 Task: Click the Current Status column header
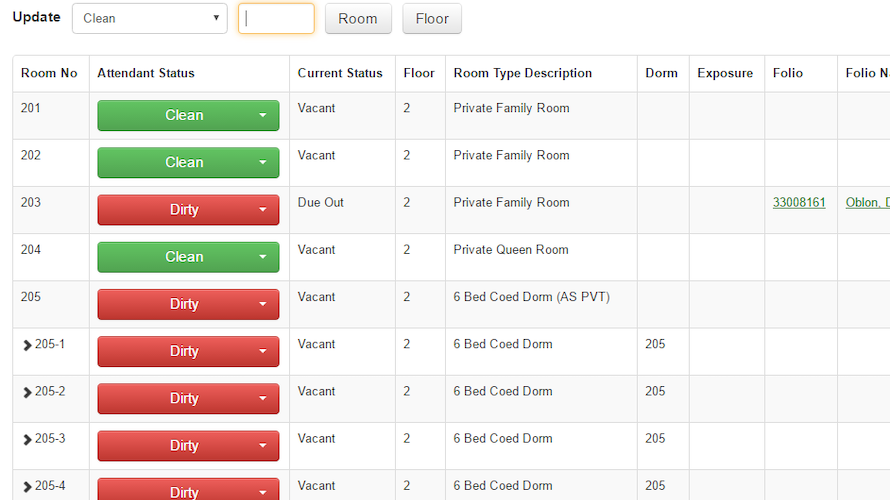[x=340, y=73]
